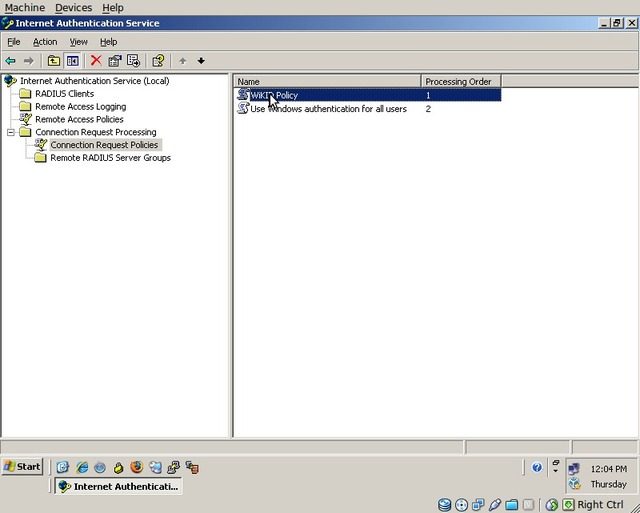Viewport: 640px width, 513px height.
Task: Open the Action menu
Action: [45, 42]
